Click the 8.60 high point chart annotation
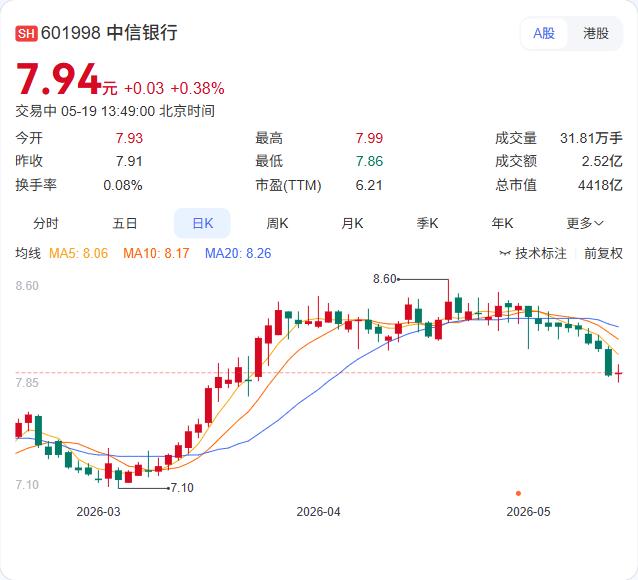 (385, 279)
